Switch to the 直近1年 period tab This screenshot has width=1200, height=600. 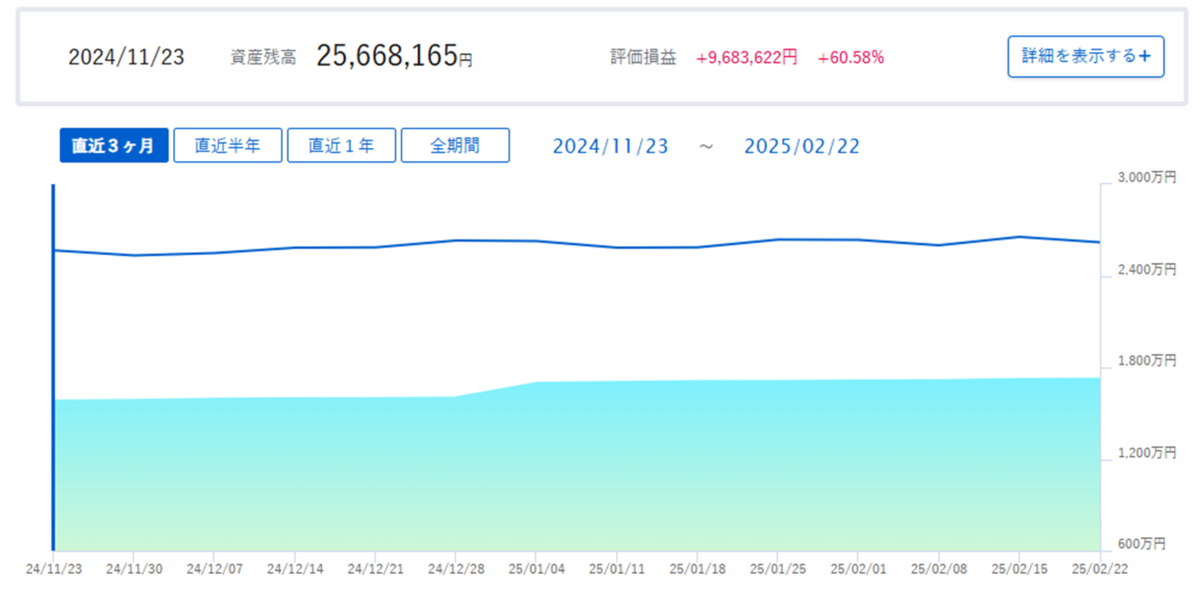coord(341,145)
